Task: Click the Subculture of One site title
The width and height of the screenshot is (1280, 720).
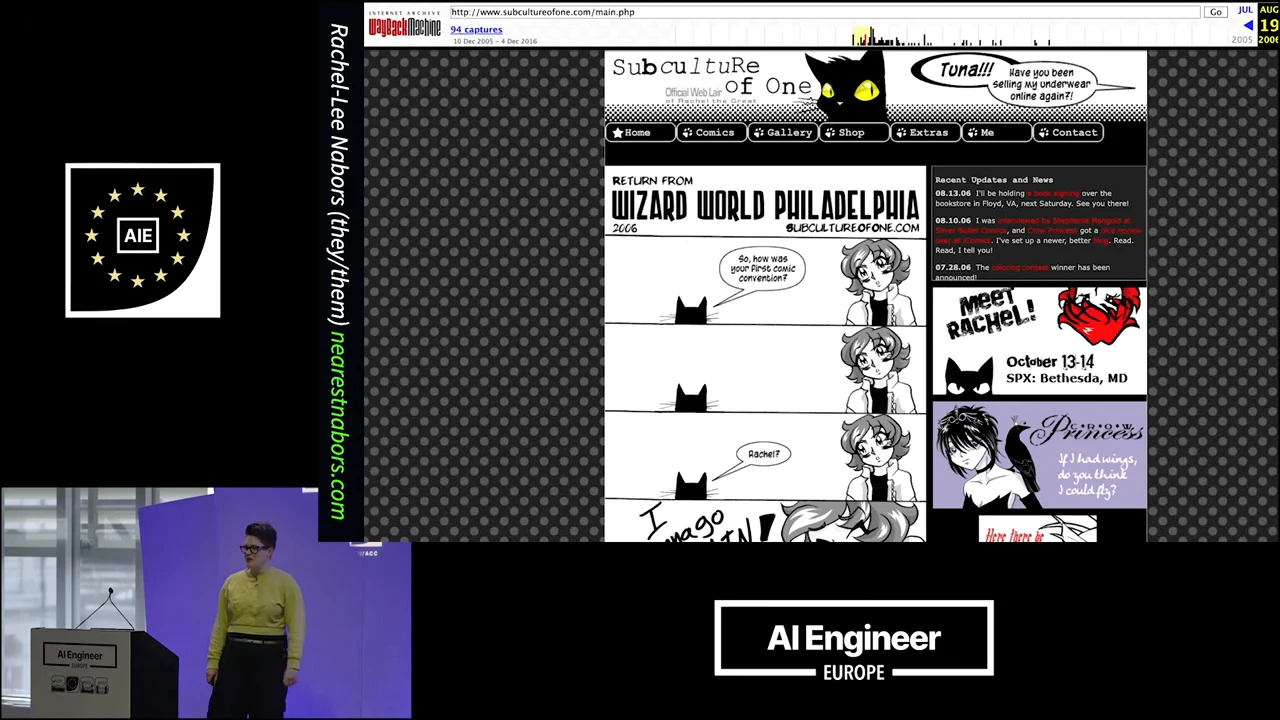Action: [x=710, y=76]
